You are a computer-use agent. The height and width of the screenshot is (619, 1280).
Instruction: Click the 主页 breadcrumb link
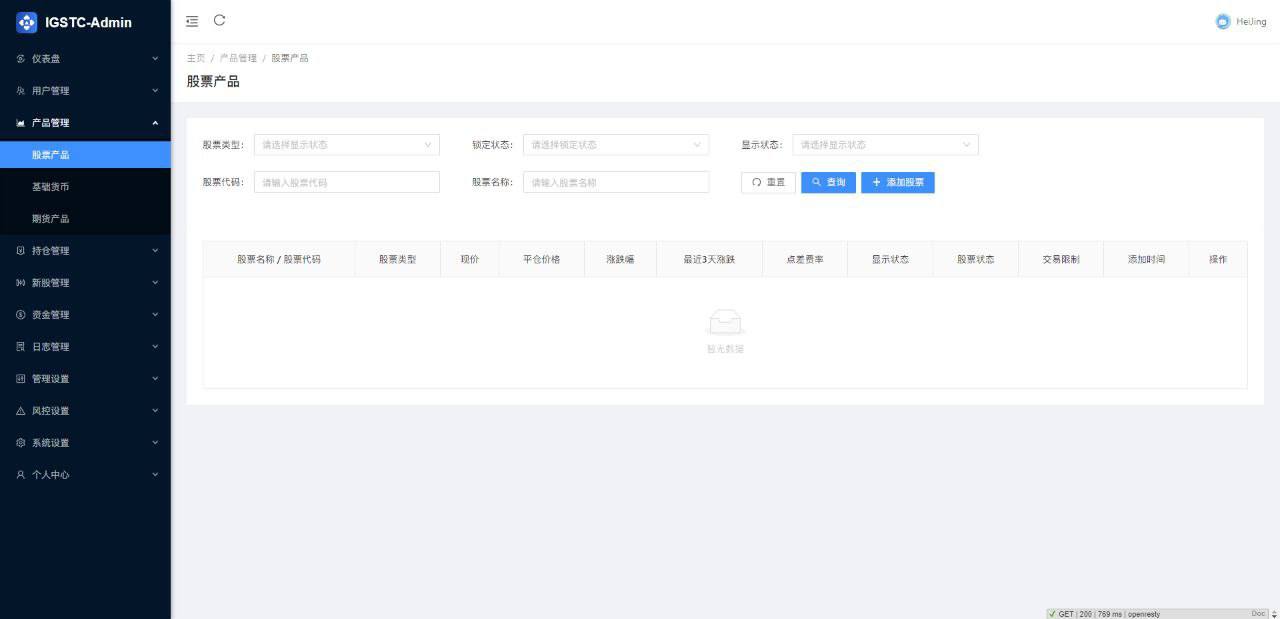196,57
